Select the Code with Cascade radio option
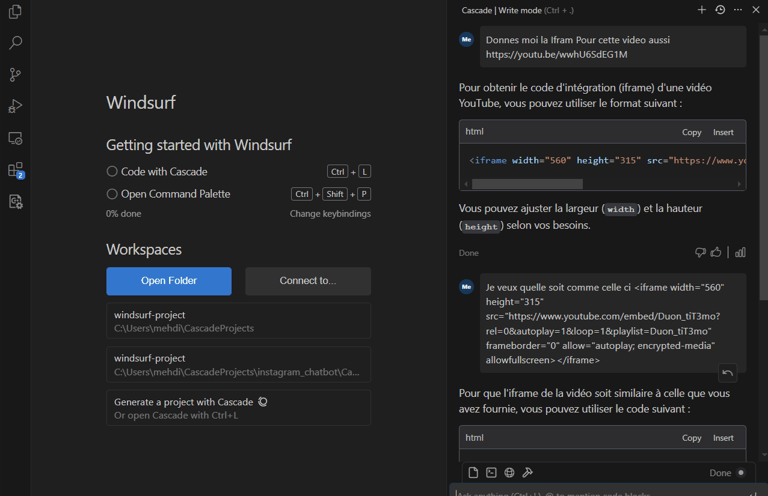This screenshot has width=768, height=496. (x=112, y=171)
